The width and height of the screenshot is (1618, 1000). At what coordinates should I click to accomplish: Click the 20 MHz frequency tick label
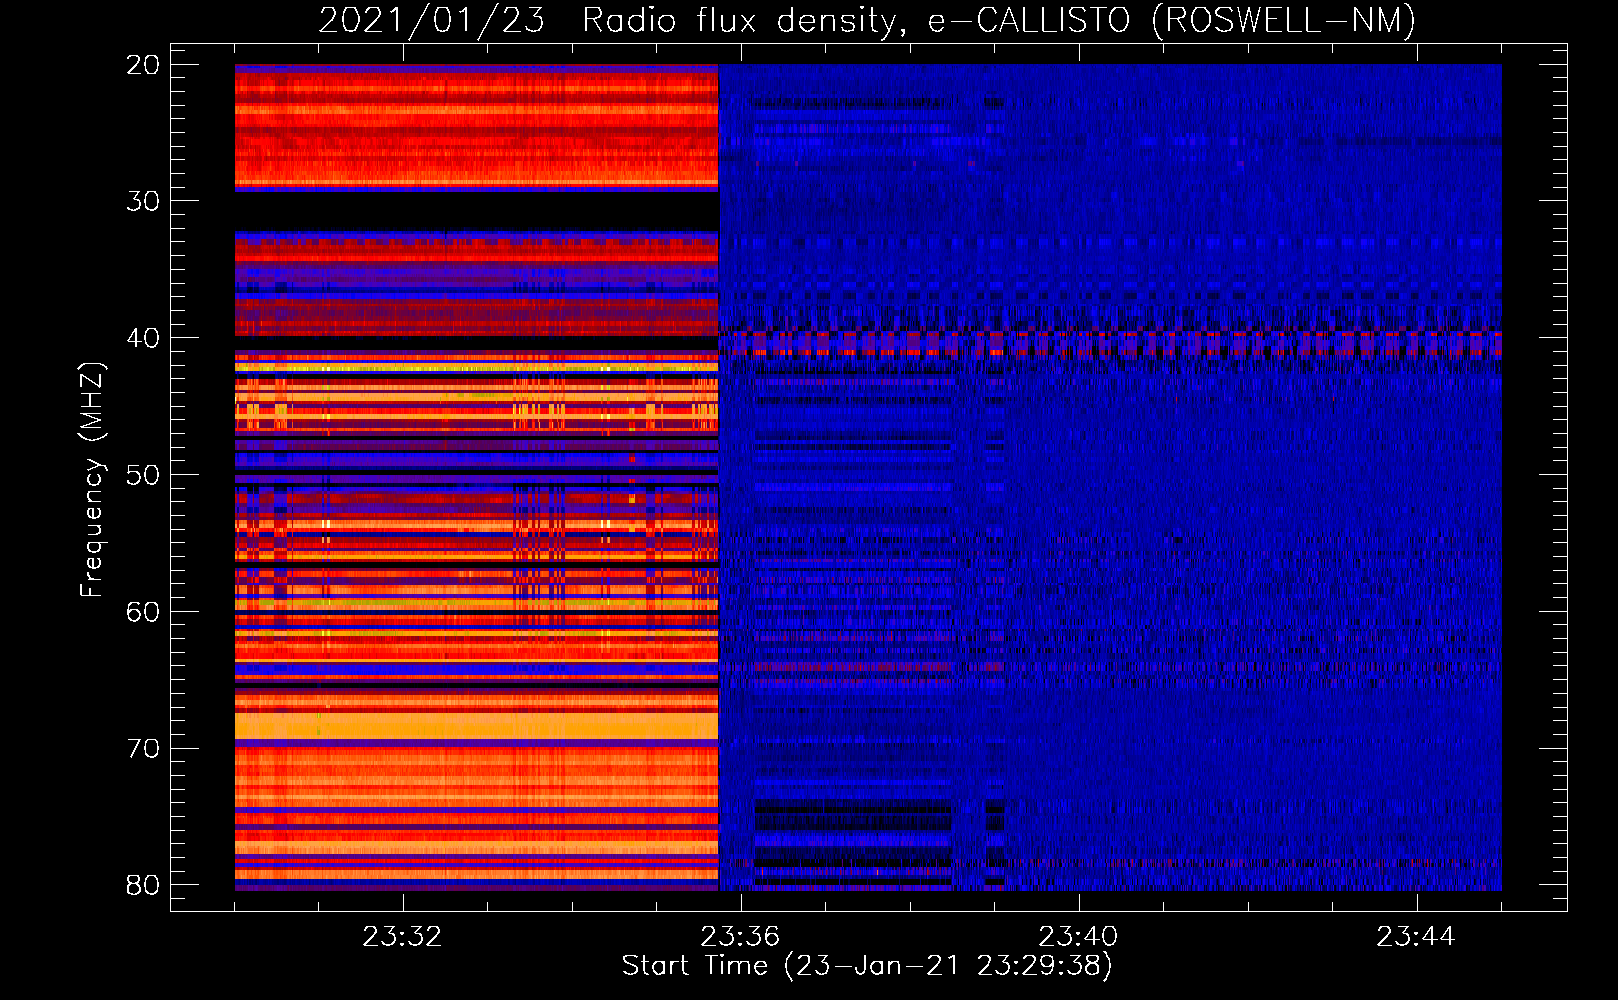tap(143, 65)
